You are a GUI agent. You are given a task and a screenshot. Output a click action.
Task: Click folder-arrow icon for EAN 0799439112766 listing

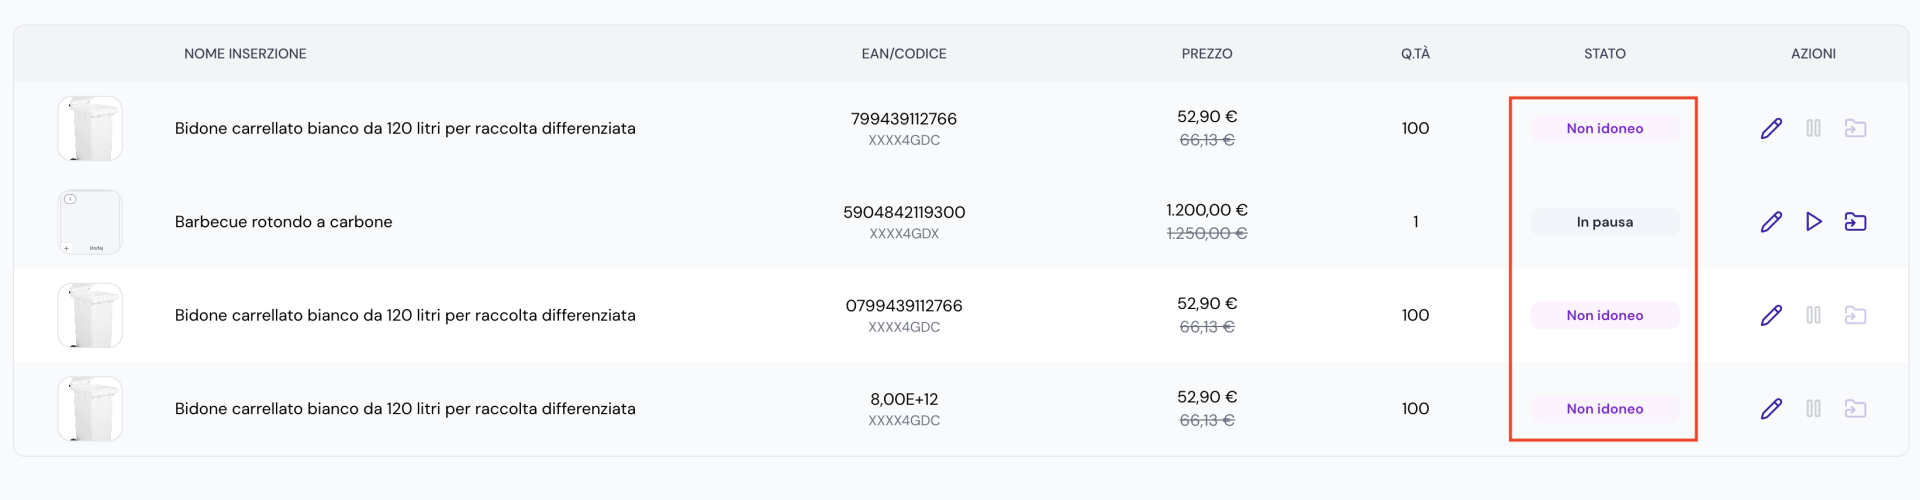1855,315
